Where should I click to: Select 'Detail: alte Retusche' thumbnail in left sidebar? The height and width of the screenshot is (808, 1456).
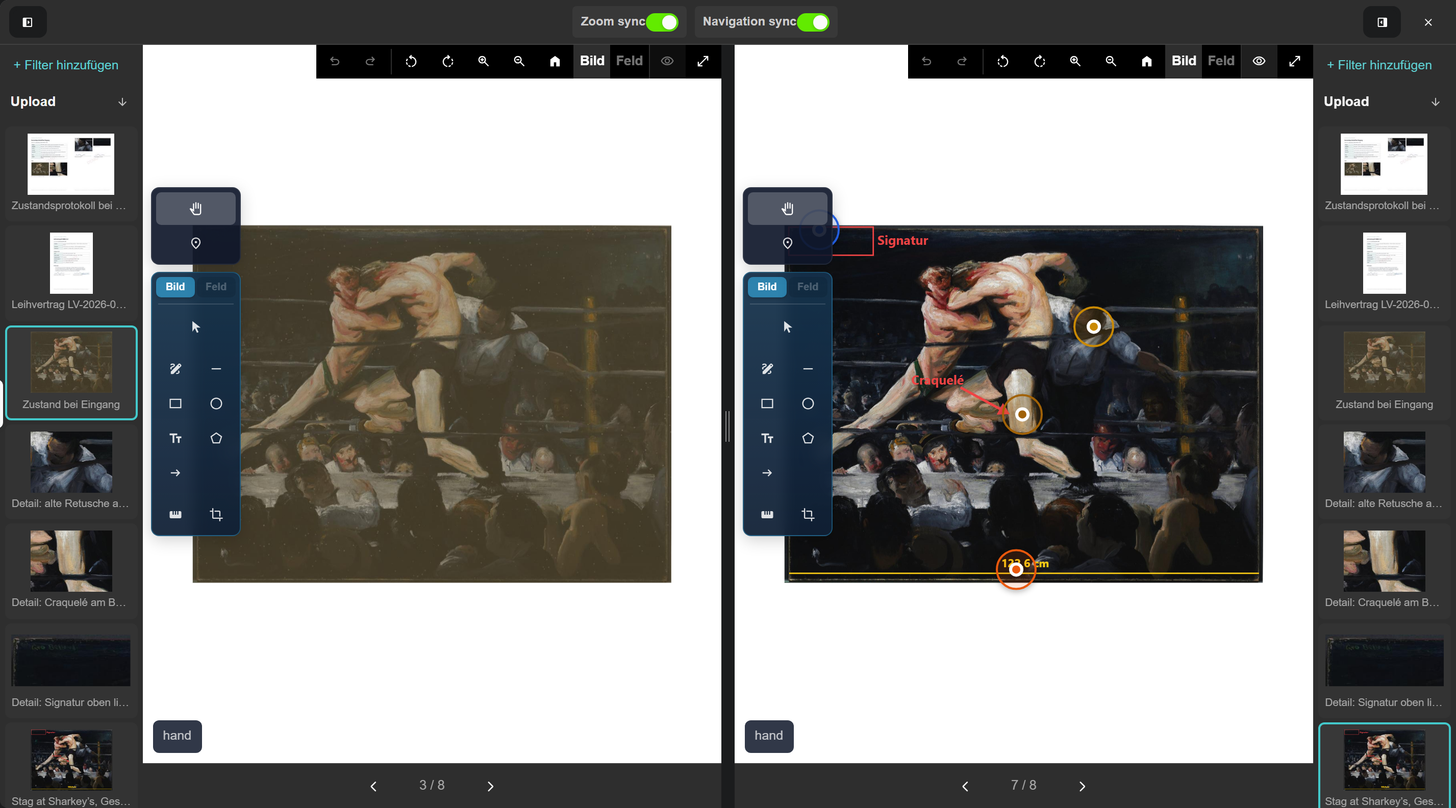coord(71,470)
